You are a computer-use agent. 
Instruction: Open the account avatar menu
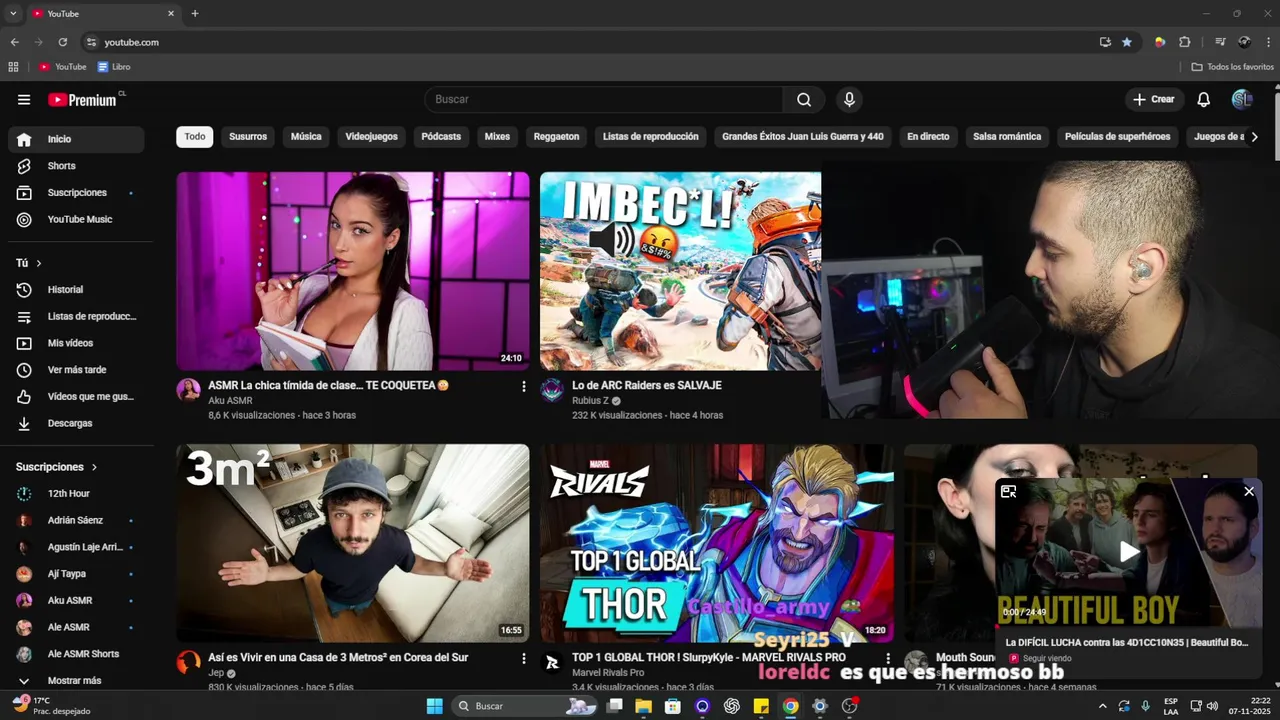point(1242,99)
